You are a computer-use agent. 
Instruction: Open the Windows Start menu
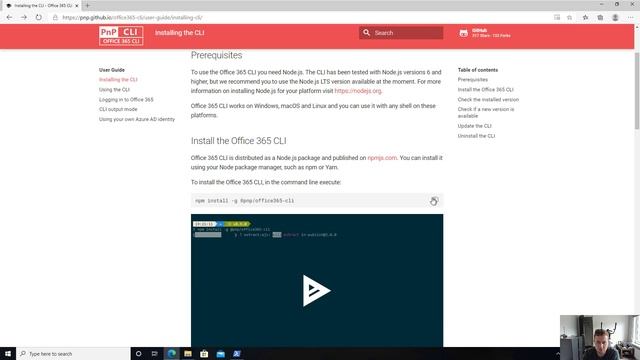tap(8, 353)
